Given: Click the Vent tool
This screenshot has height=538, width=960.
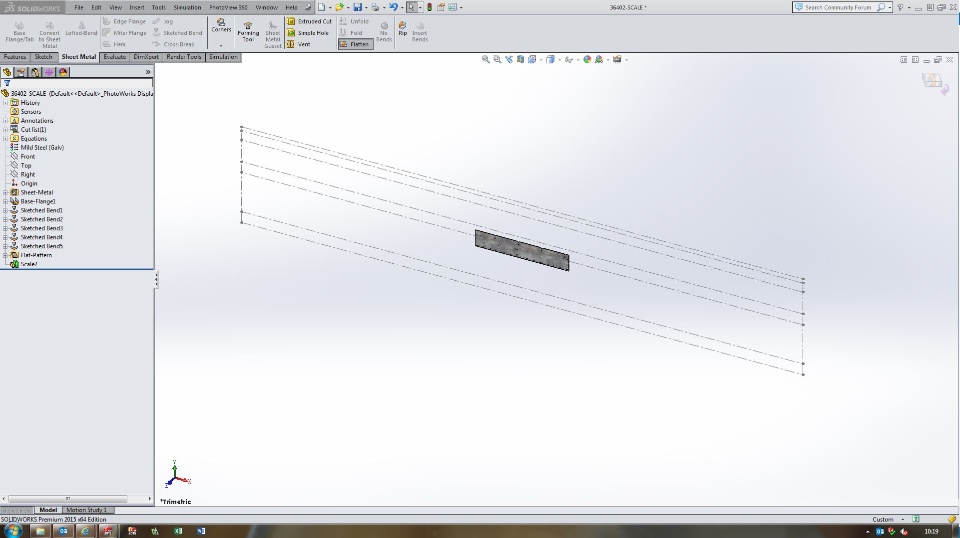Looking at the screenshot, I should tap(299, 44).
